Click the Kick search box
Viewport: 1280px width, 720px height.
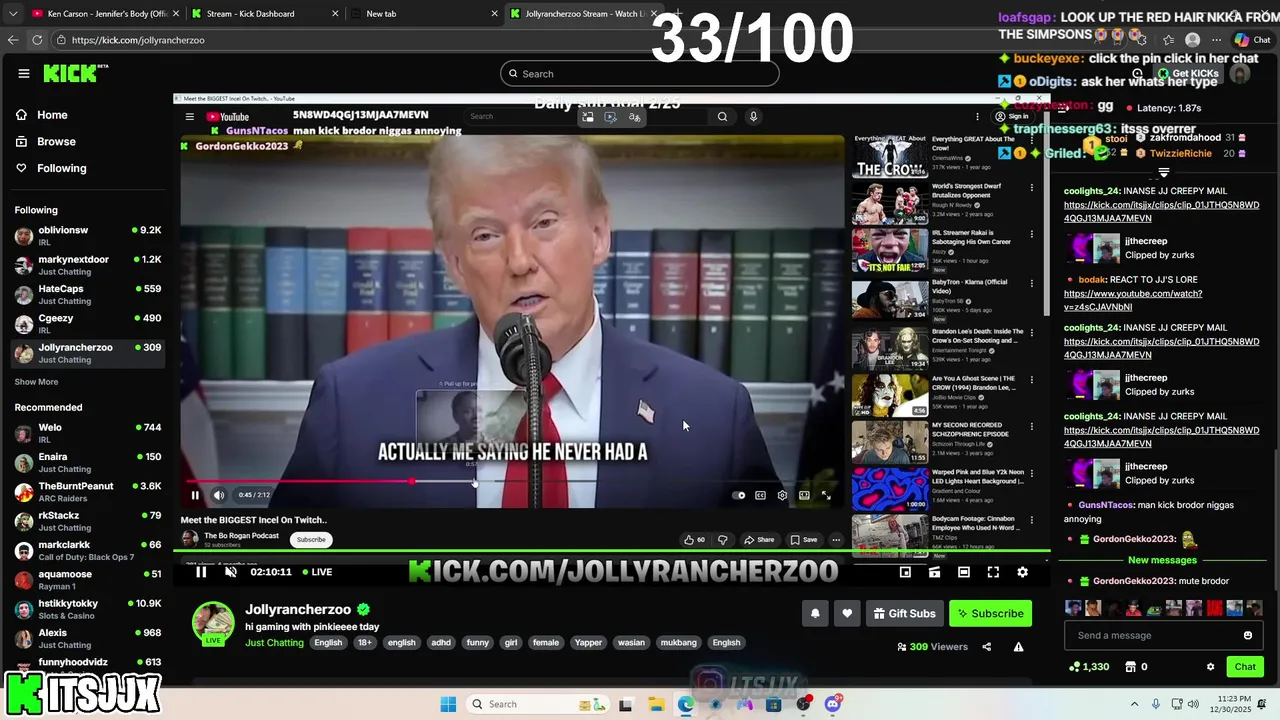(x=640, y=73)
